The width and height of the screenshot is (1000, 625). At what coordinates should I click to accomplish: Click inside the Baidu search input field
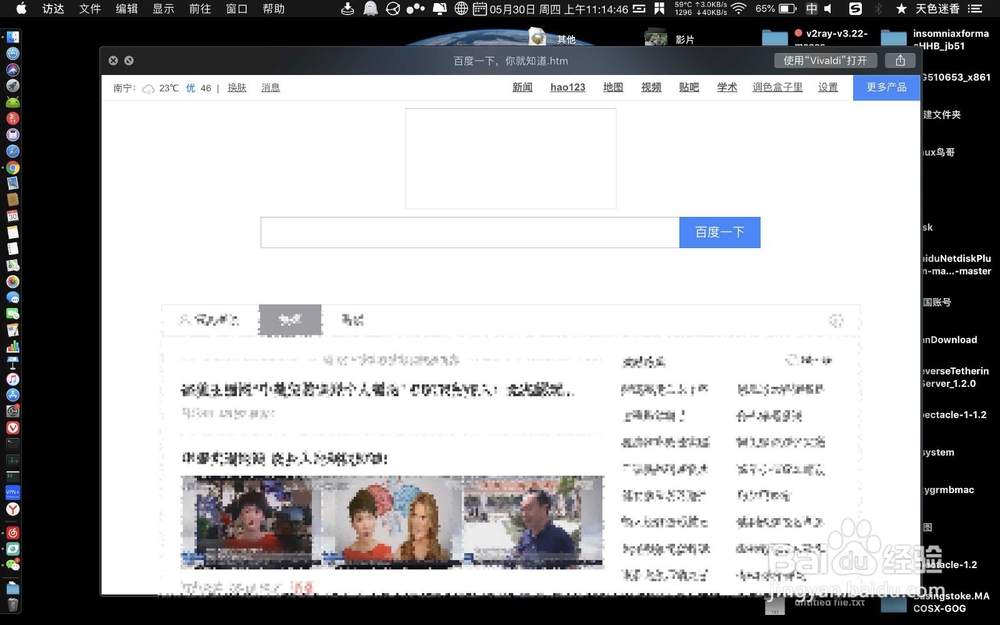[x=470, y=232]
